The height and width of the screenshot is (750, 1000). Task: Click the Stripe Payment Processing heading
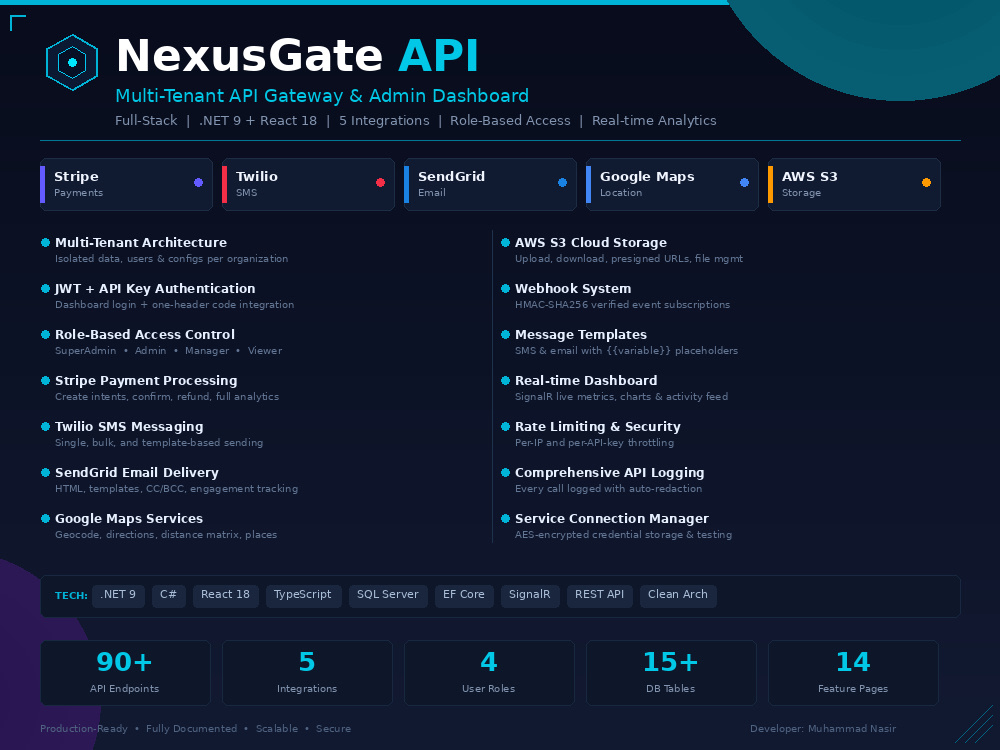(x=146, y=380)
